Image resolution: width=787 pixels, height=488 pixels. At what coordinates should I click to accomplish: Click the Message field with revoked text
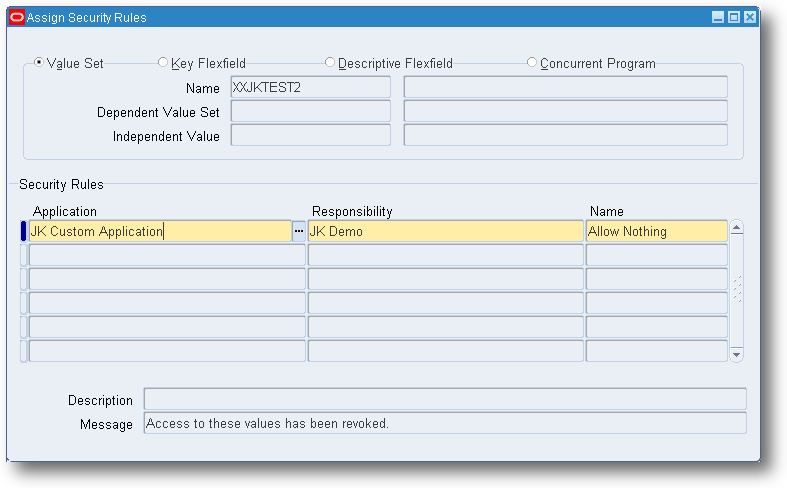click(445, 423)
